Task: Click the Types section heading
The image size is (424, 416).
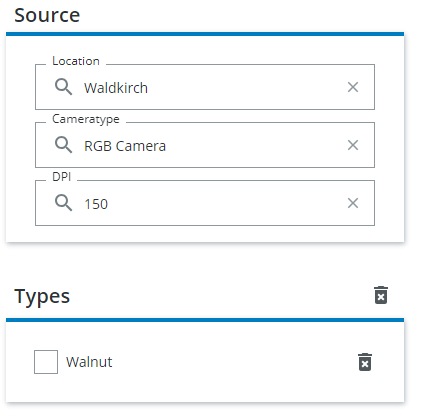Action: coord(42,296)
